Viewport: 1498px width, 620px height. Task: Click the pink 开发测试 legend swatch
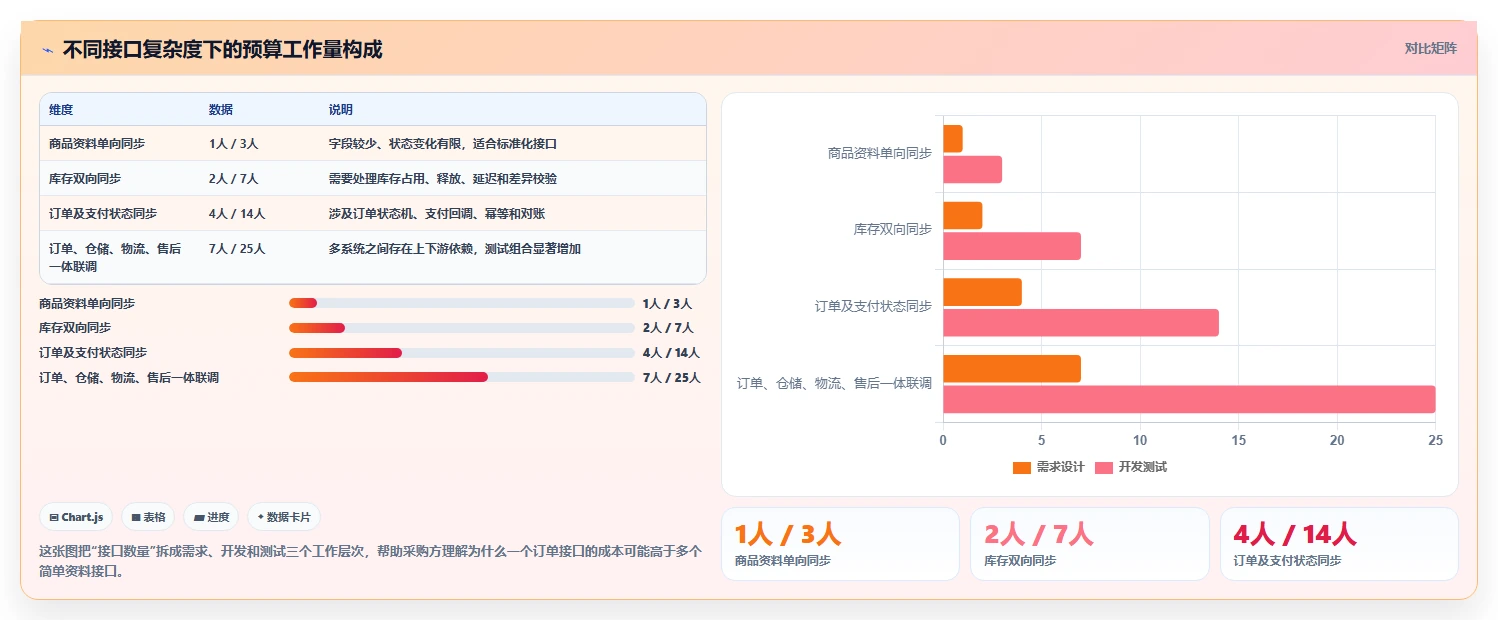[x=1104, y=467]
